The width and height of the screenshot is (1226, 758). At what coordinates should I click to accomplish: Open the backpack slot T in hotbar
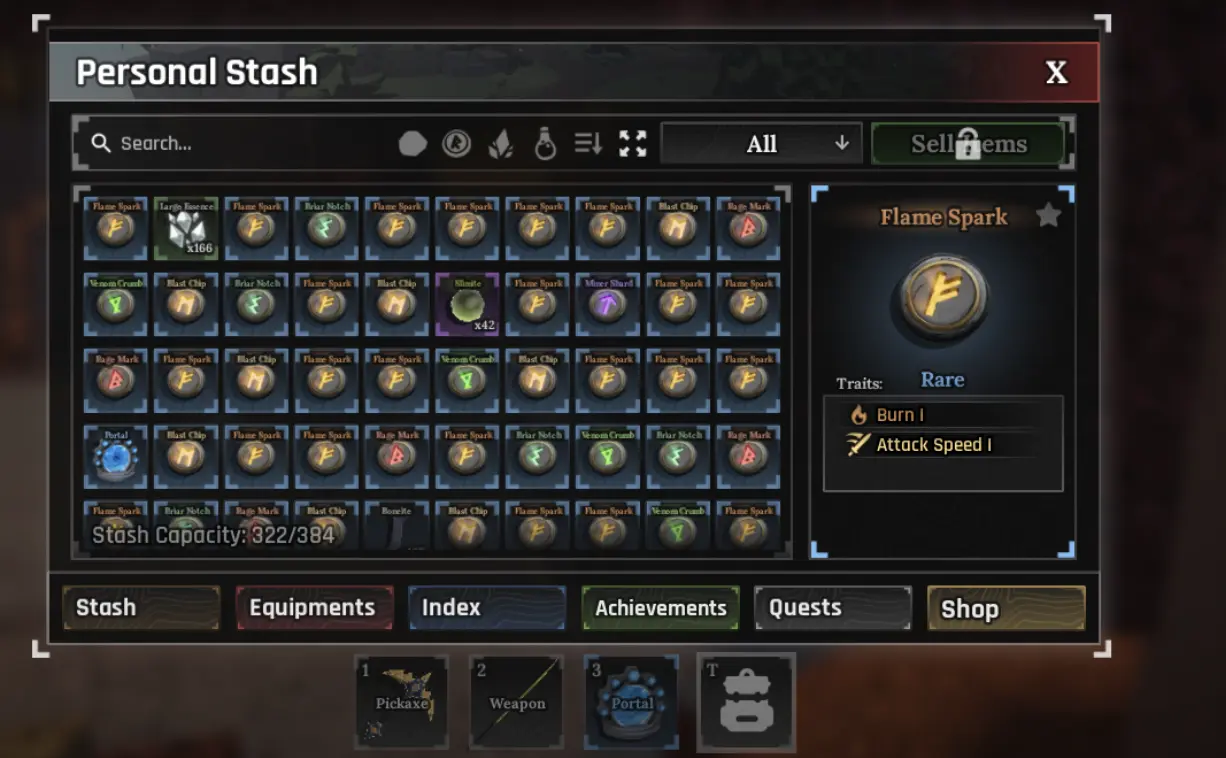[x=746, y=702]
